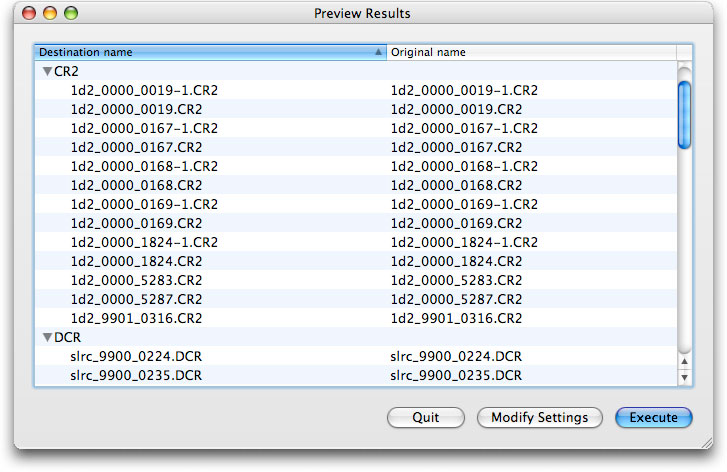Sort by Destination name column header

pos(210,52)
